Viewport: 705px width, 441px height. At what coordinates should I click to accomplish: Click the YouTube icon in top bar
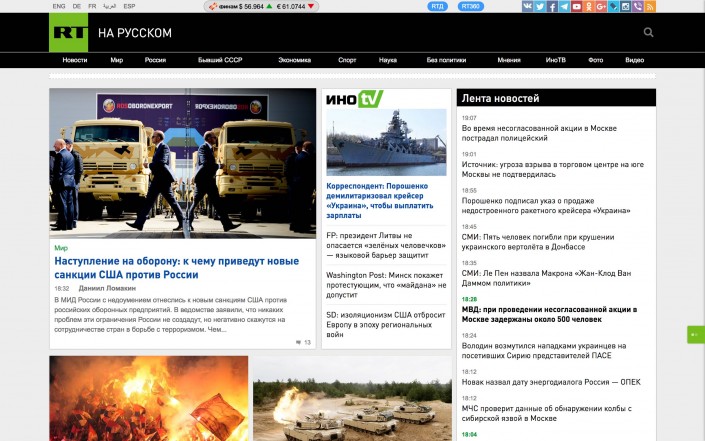pos(577,6)
